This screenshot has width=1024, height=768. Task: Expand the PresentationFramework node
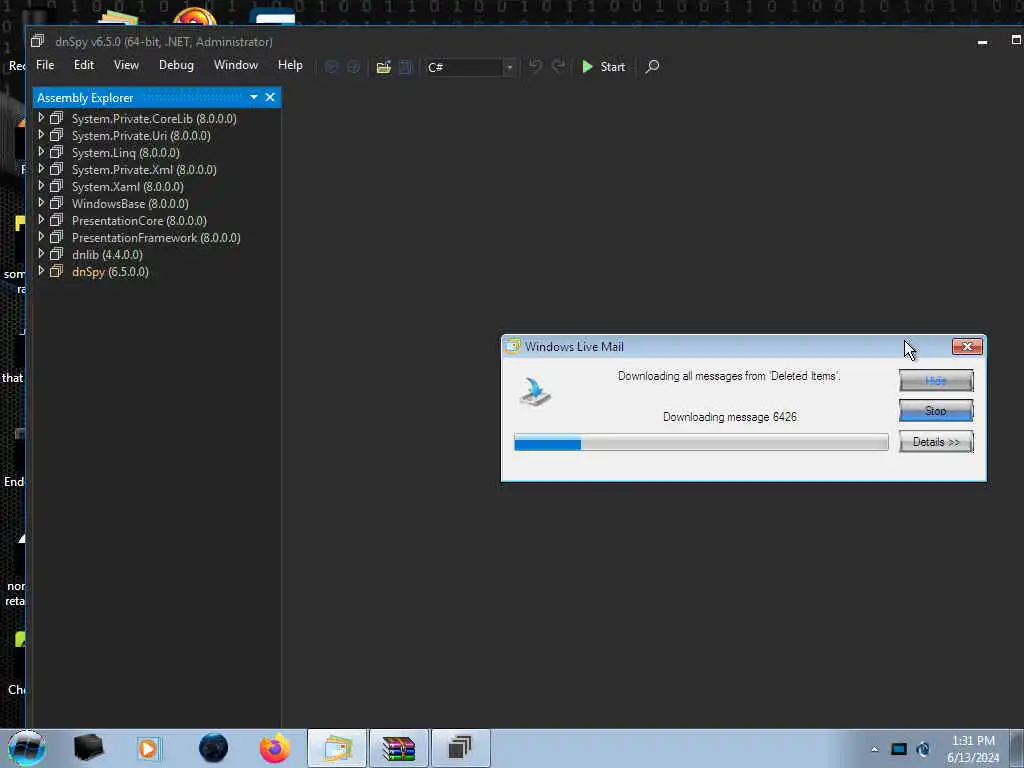[41, 237]
